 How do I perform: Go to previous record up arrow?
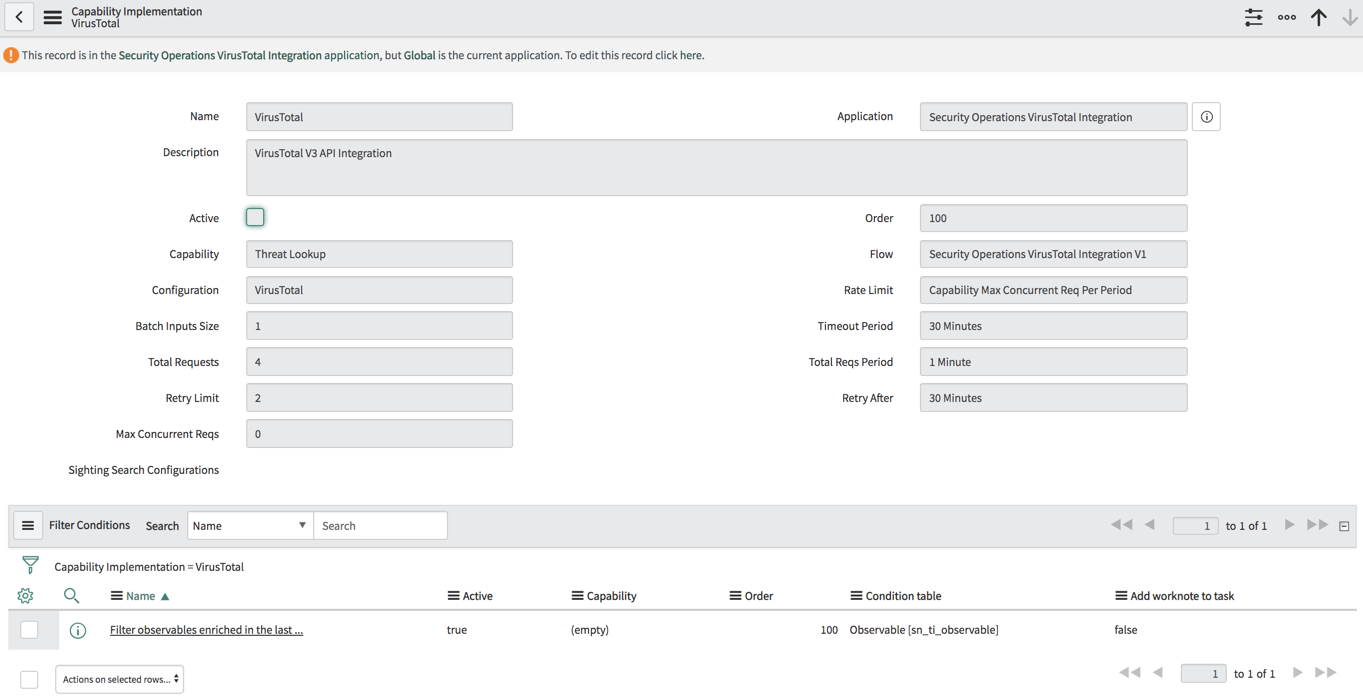(1319, 17)
